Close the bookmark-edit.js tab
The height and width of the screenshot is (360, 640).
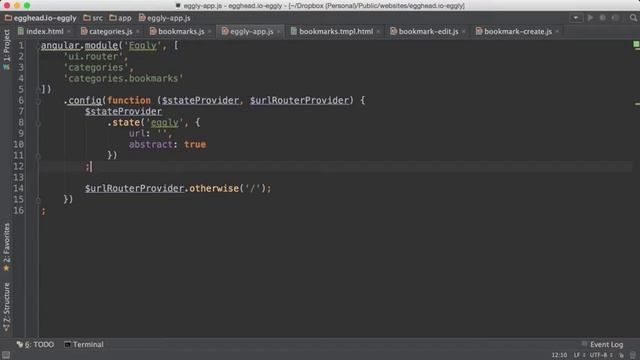coord(464,31)
